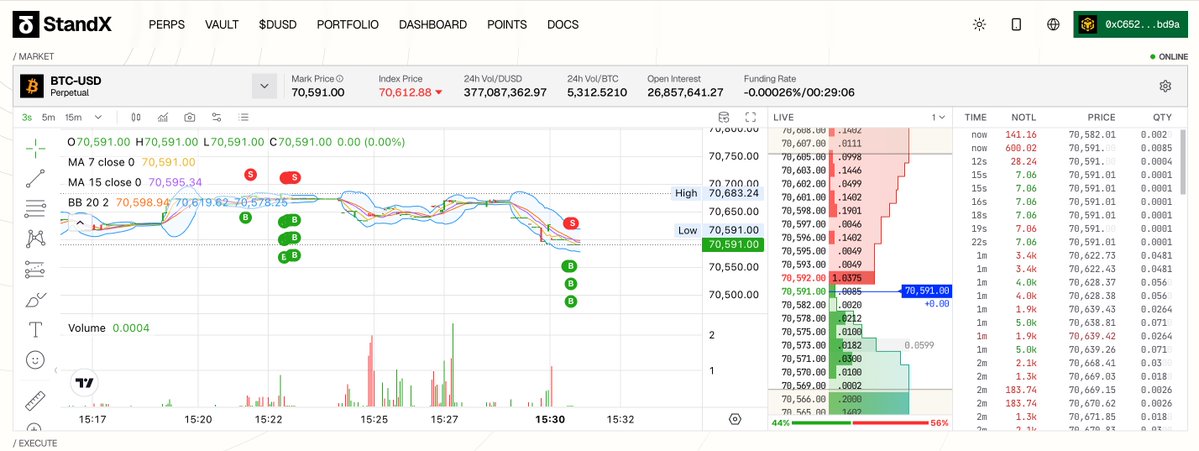The height and width of the screenshot is (451, 1199).
Task: Open the language globe icon
Action: coord(1053,25)
